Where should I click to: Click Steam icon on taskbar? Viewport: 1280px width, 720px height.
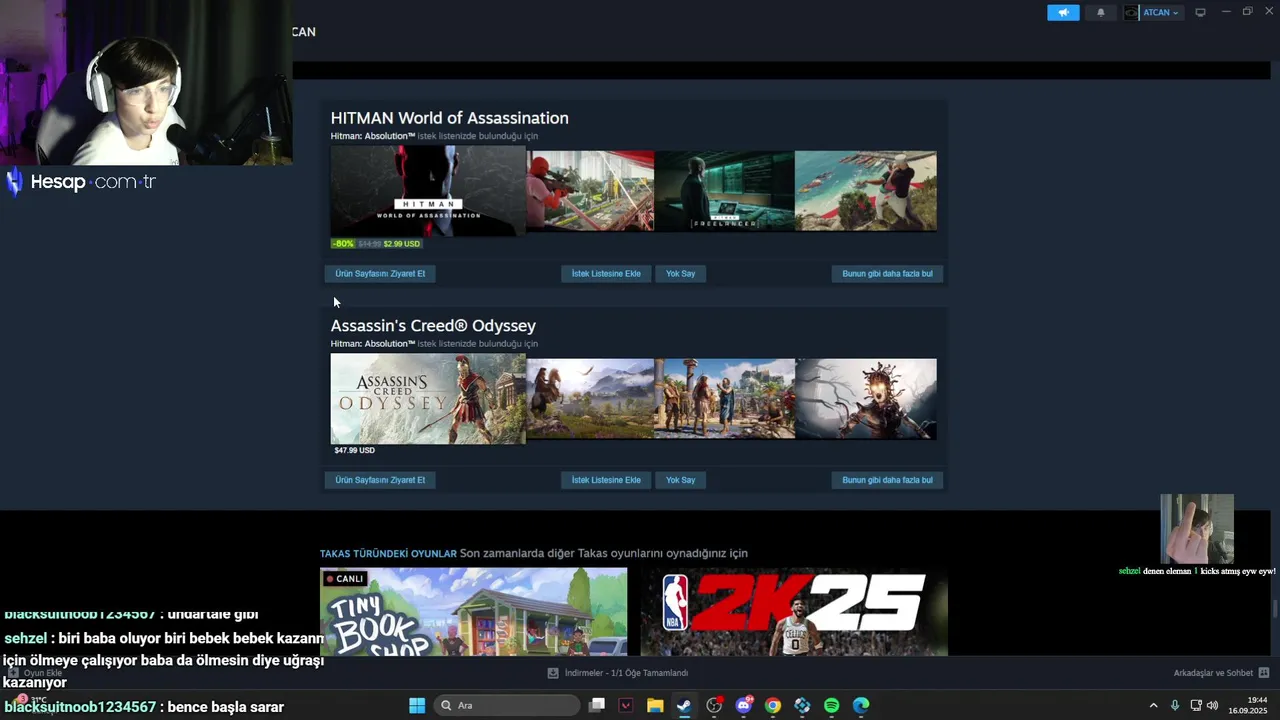click(684, 705)
